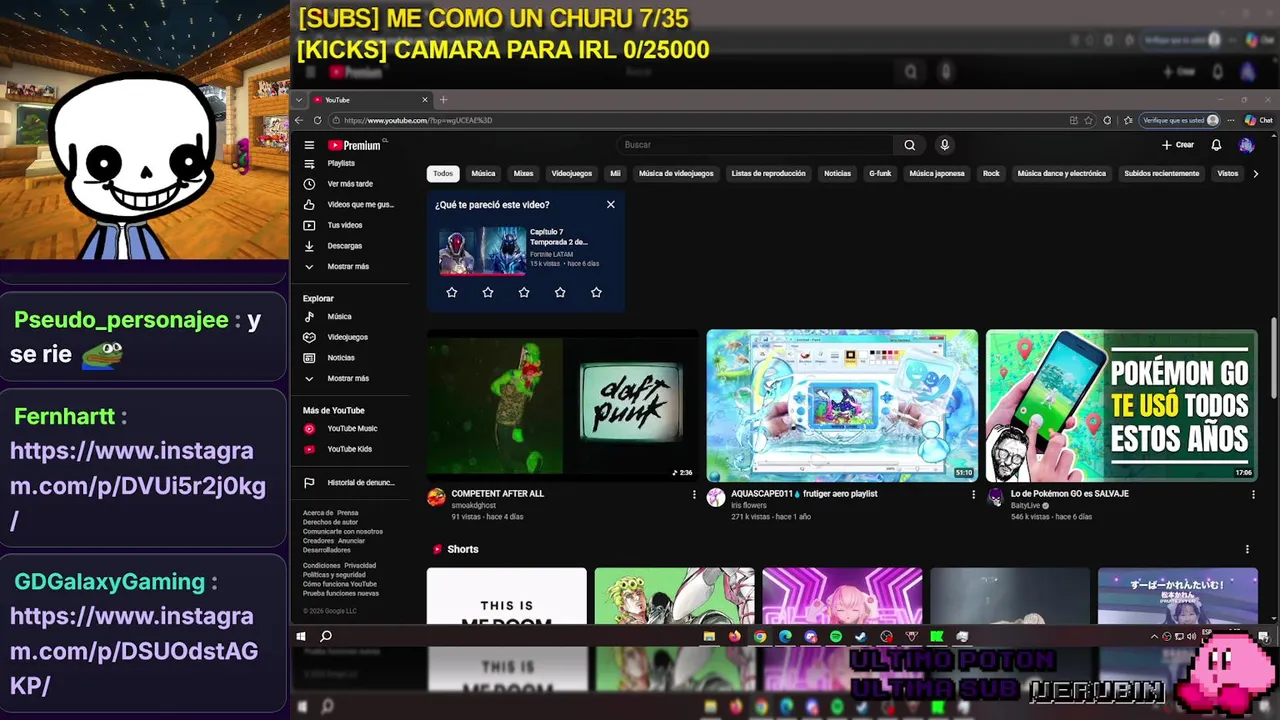1280x720 pixels.
Task: Go back with the browser back arrow
Action: 300,120
